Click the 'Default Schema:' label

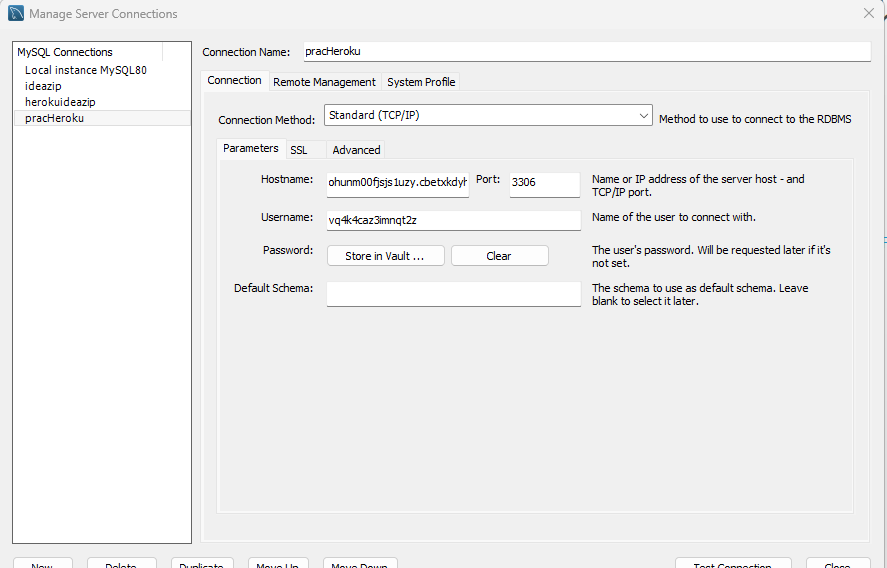[273, 289]
